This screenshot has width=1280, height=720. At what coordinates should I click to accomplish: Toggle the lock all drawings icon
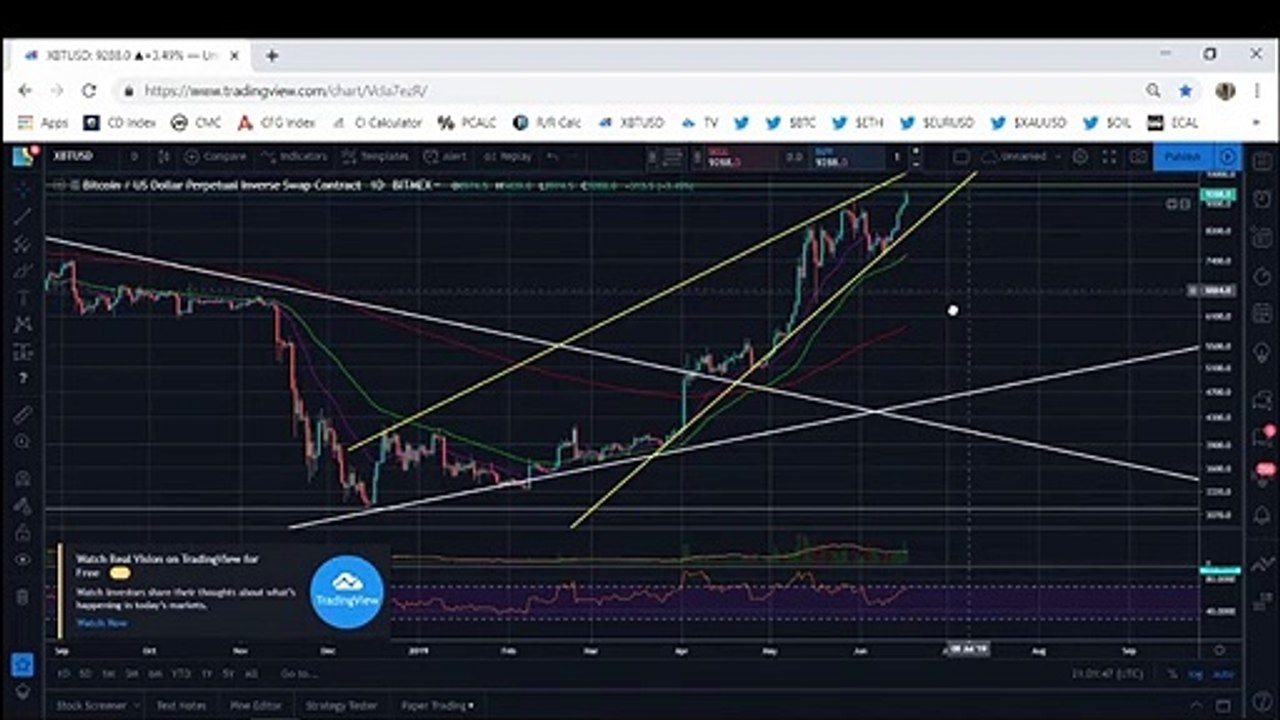(x=22, y=533)
